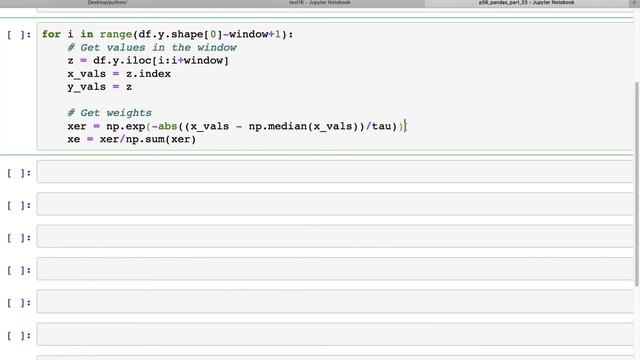Open a new browser tab with the plus button
Screen dimensions: 640x360
[635, 3]
